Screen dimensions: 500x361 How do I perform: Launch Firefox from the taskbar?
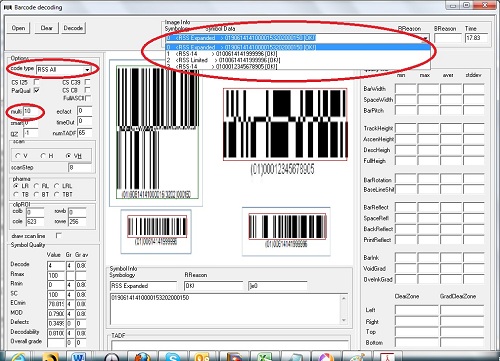pos(143,357)
